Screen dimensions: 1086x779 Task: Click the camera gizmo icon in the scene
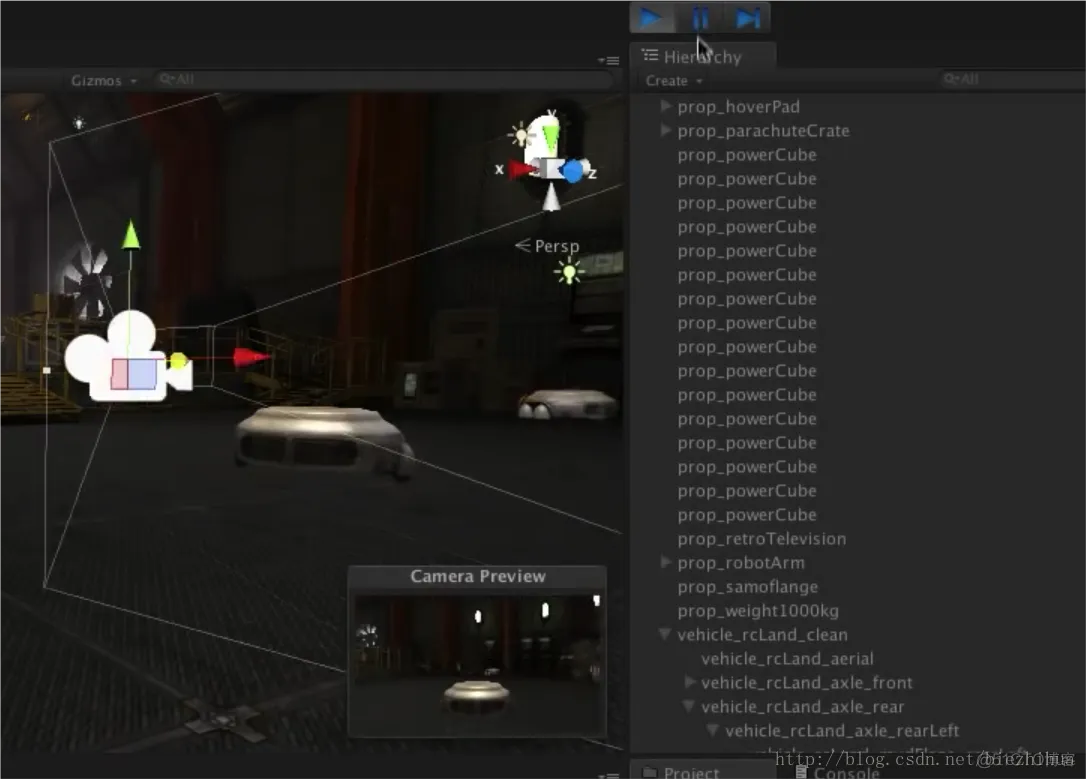pyautogui.click(x=128, y=356)
